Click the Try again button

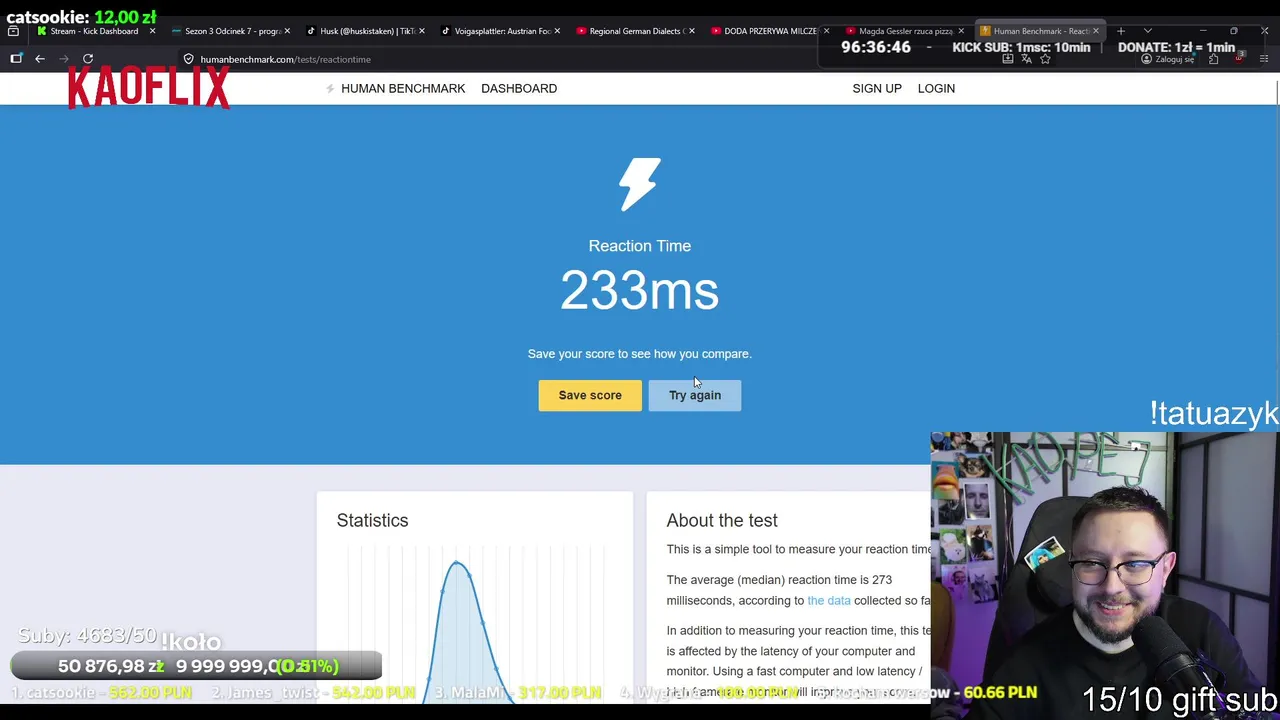point(694,395)
